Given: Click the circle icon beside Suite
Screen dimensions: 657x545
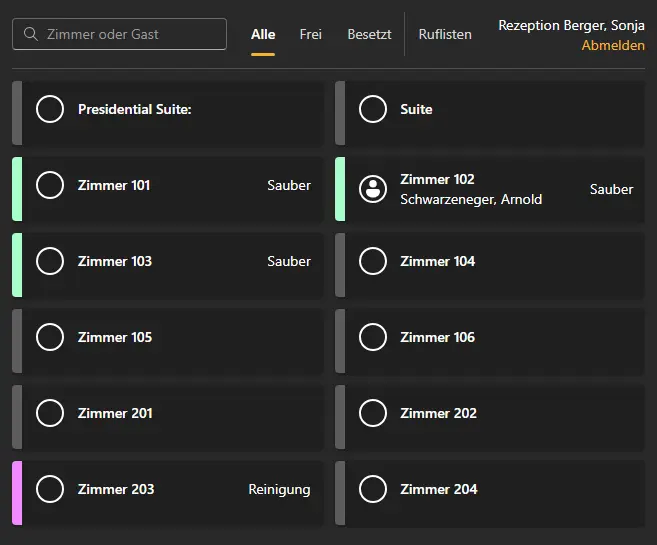Looking at the screenshot, I should [x=373, y=109].
